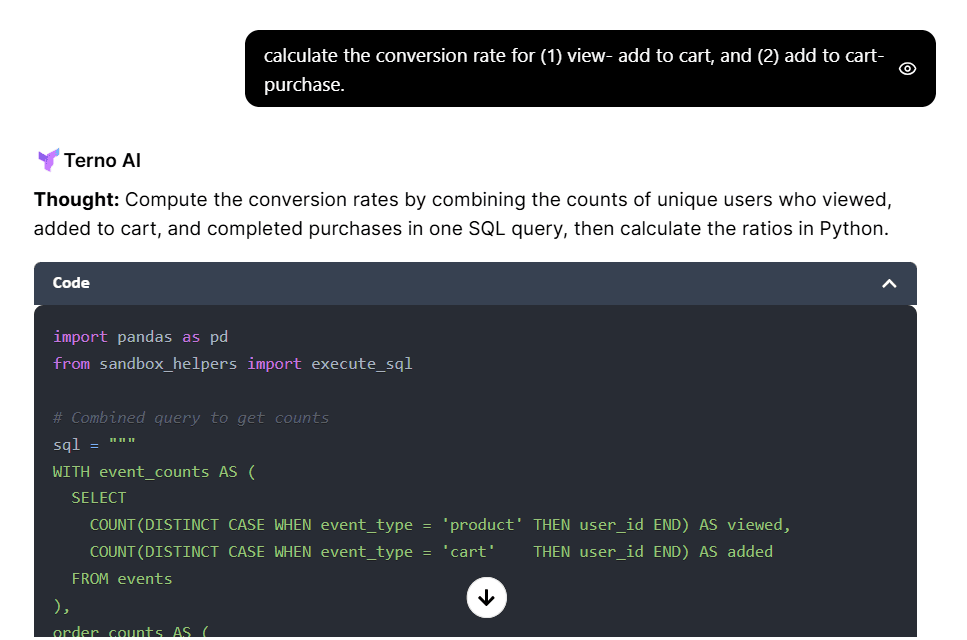
Task: Collapse the Code block with chevron
Action: coord(889,284)
